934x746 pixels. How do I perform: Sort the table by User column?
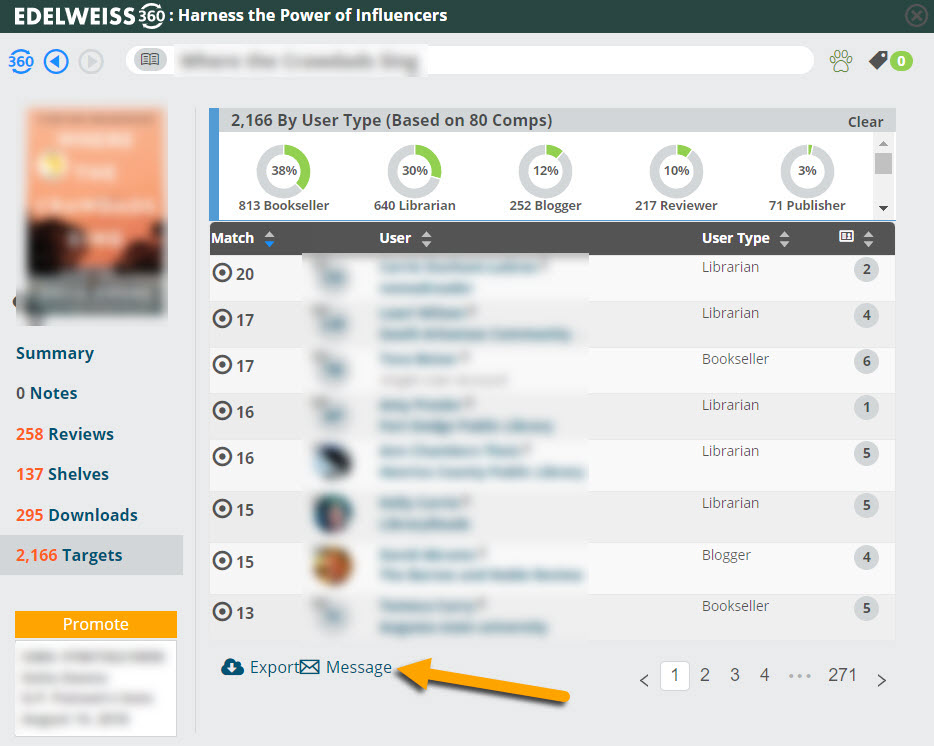427,239
